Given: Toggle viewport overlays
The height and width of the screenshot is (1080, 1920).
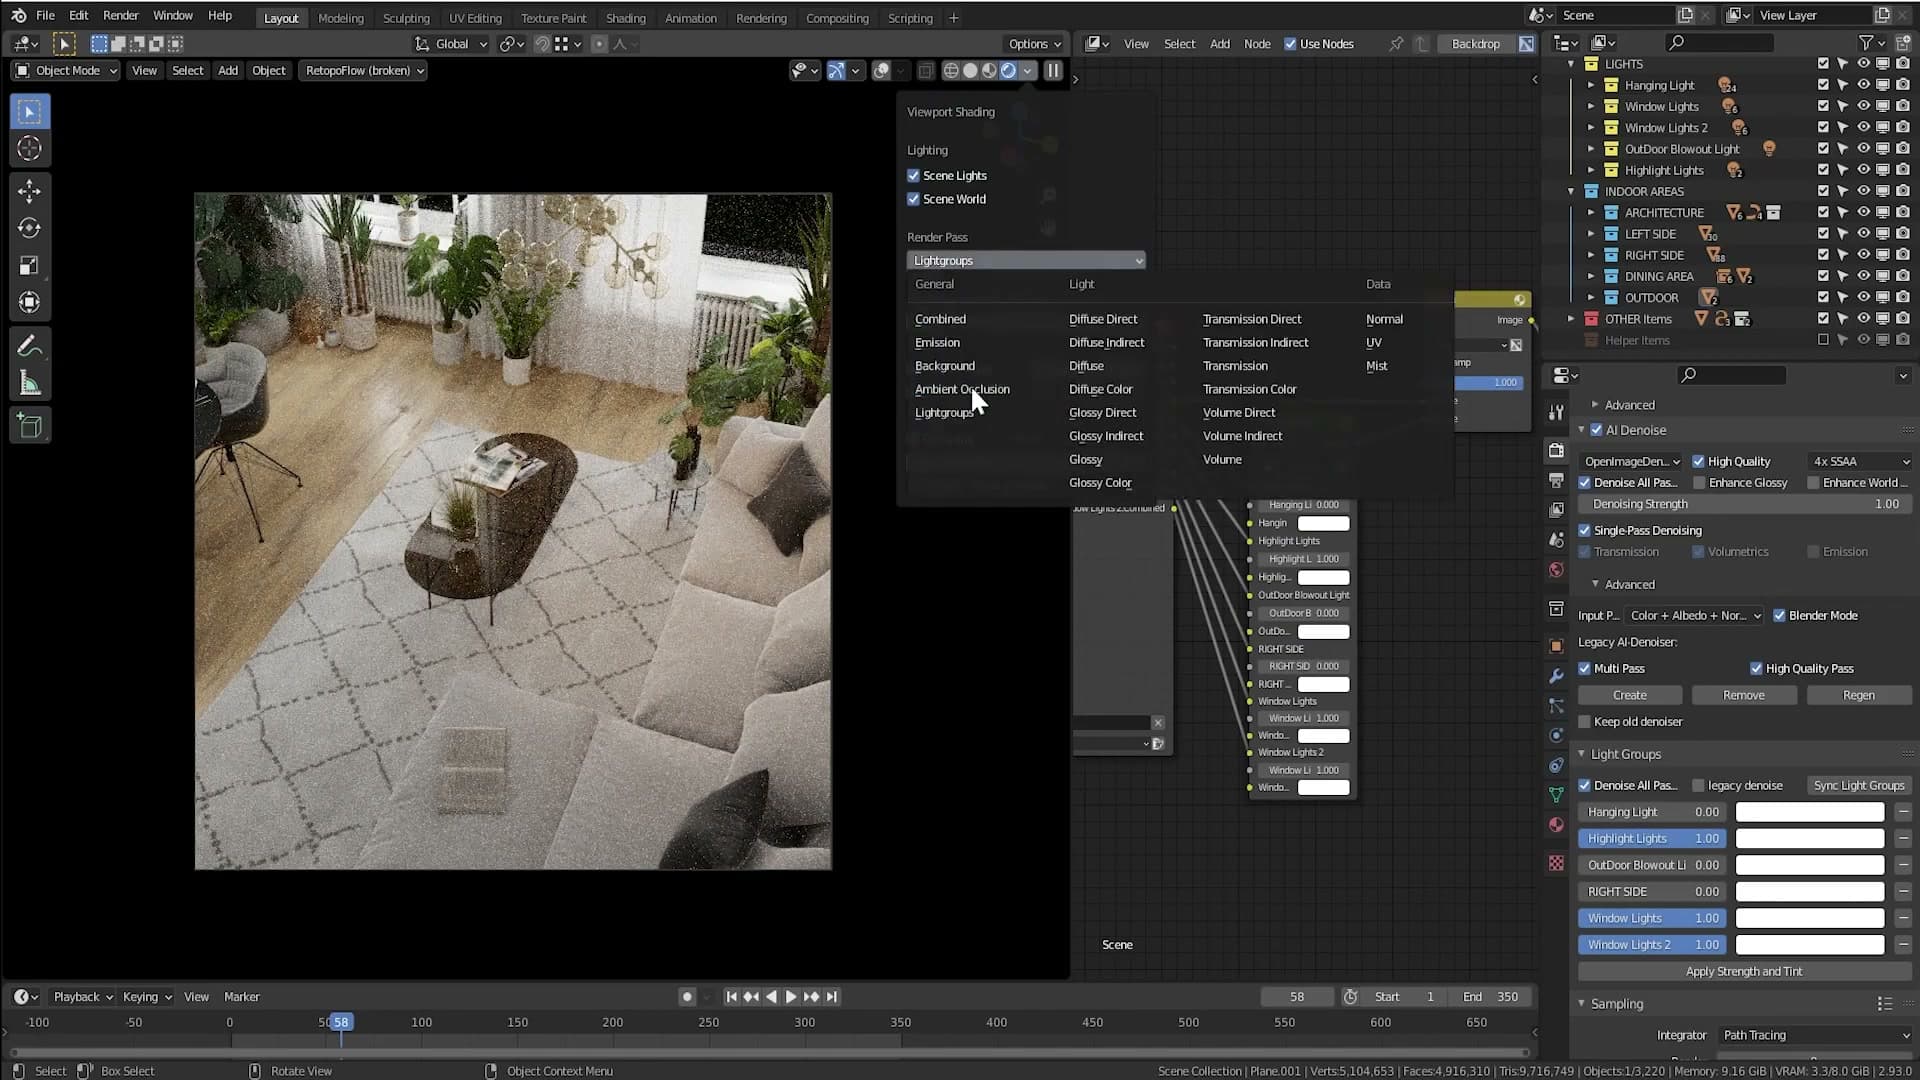Looking at the screenshot, I should click(881, 71).
